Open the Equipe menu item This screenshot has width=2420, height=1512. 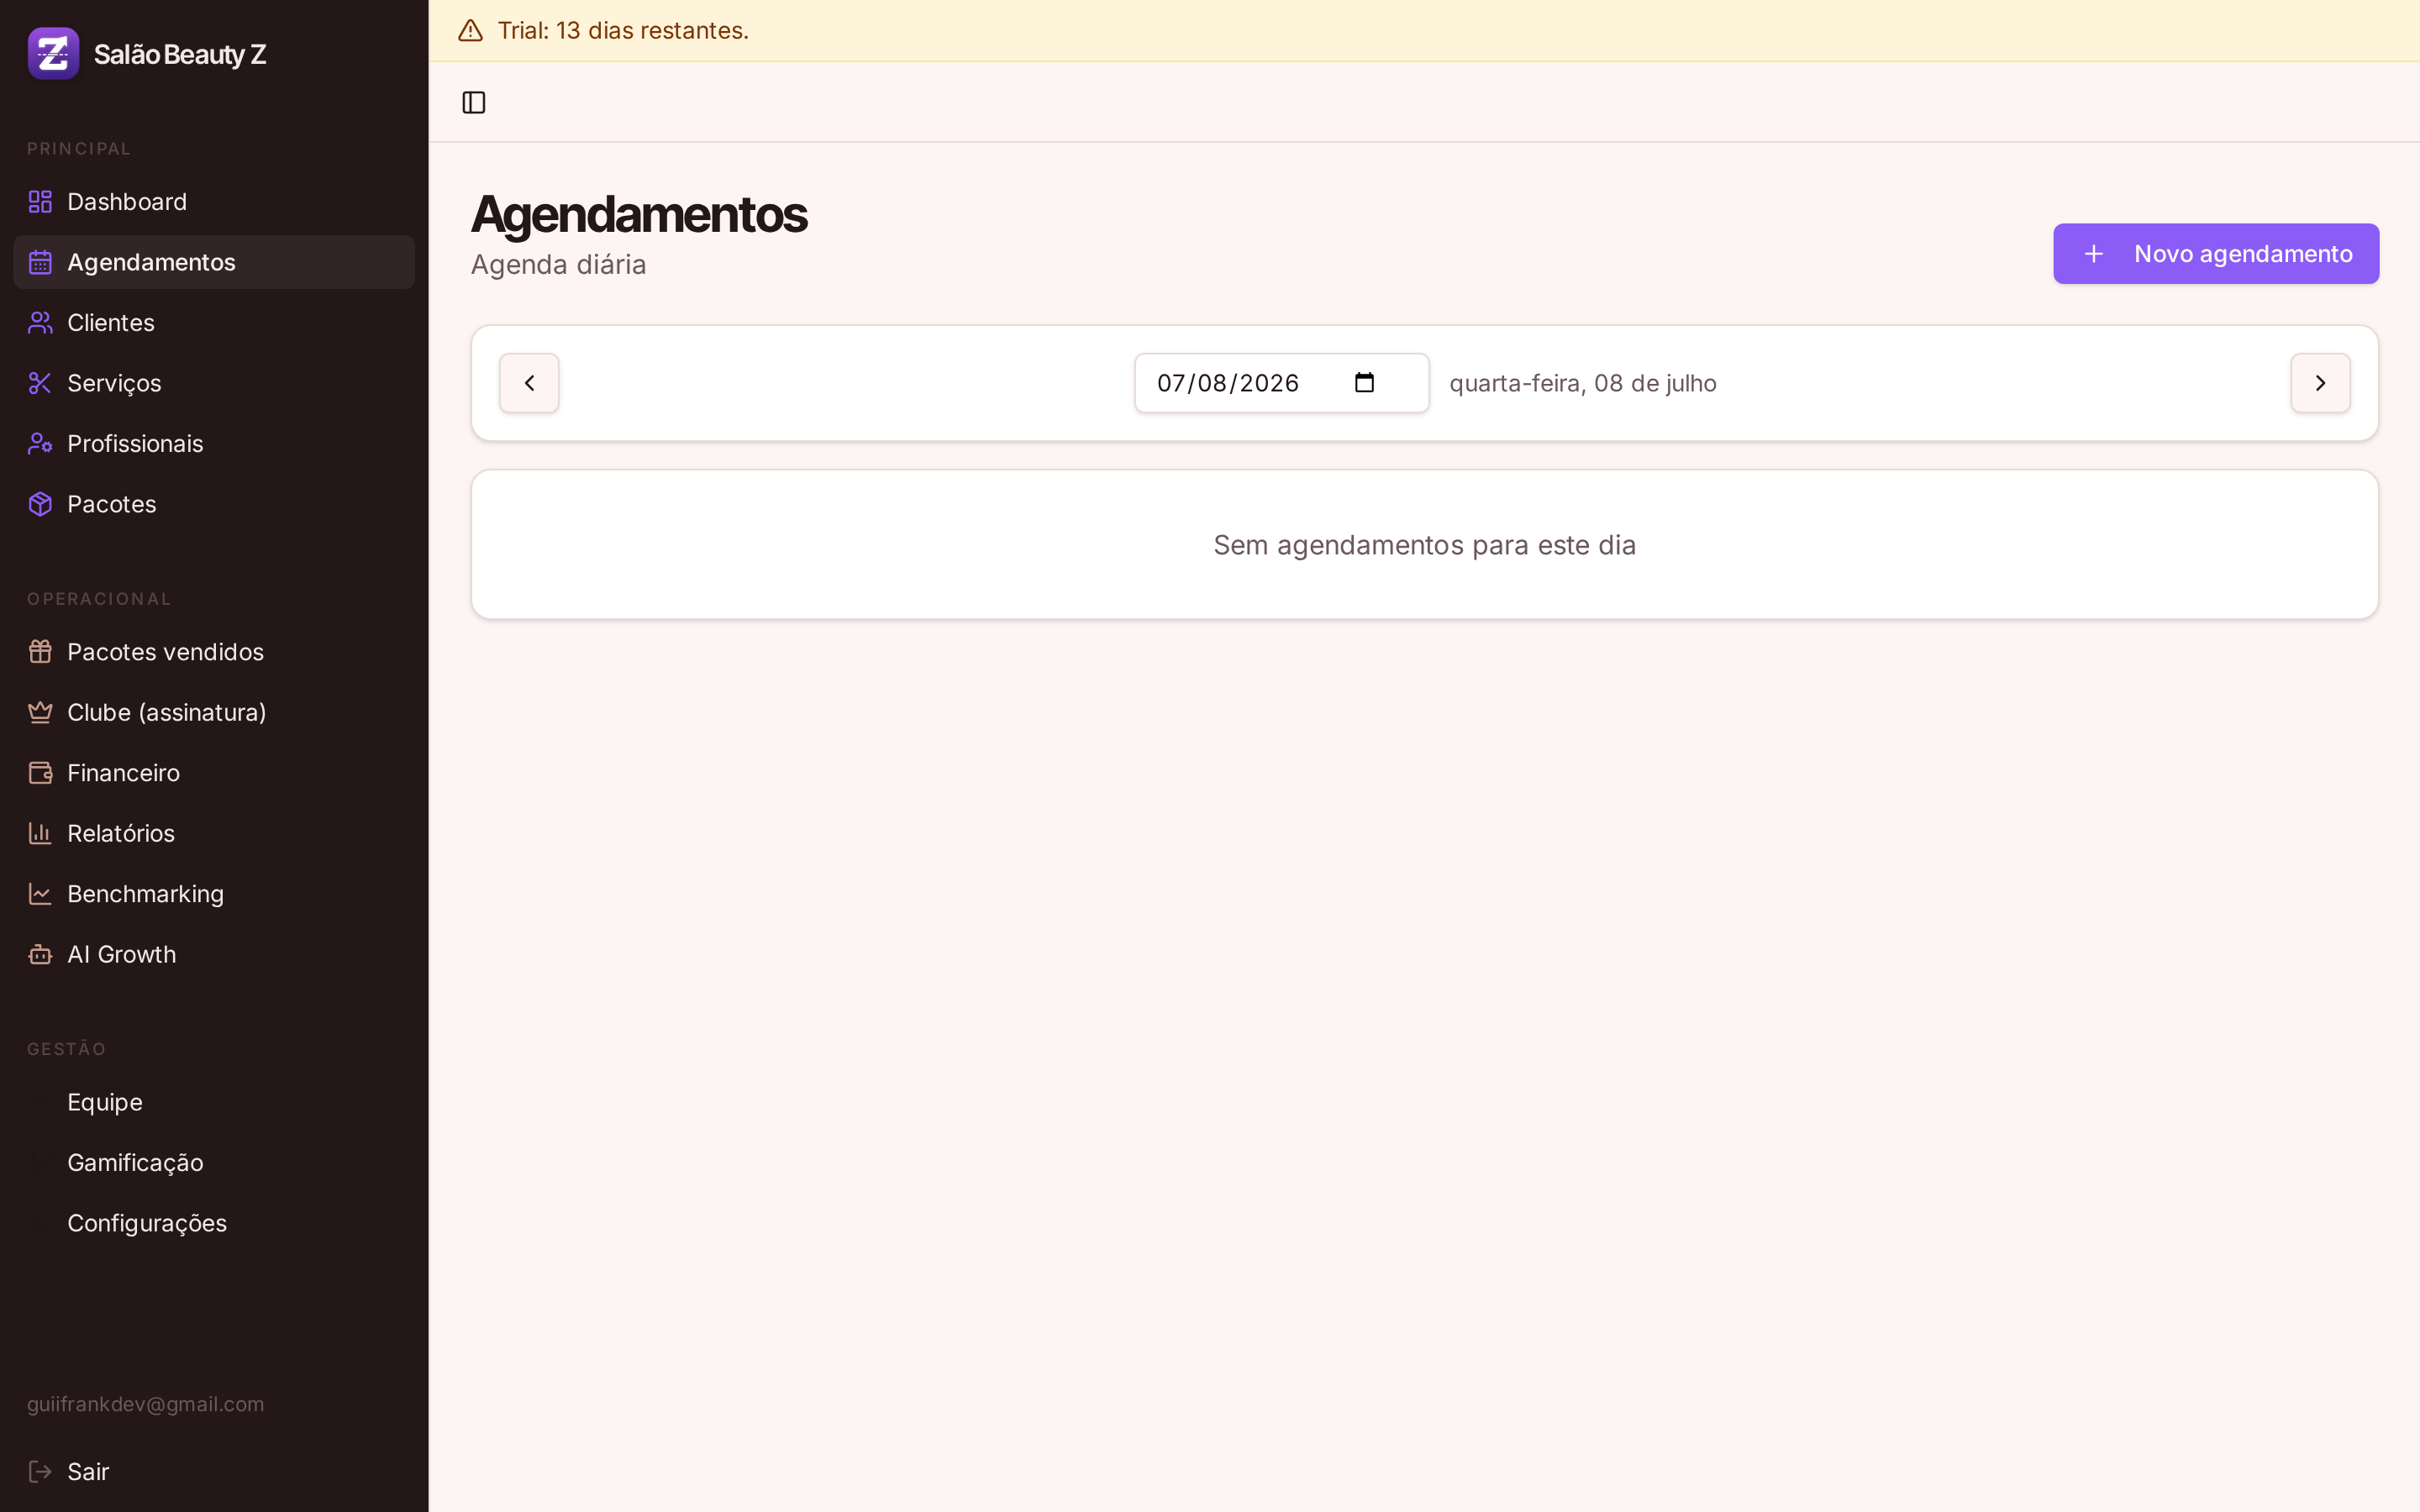tap(214, 1102)
